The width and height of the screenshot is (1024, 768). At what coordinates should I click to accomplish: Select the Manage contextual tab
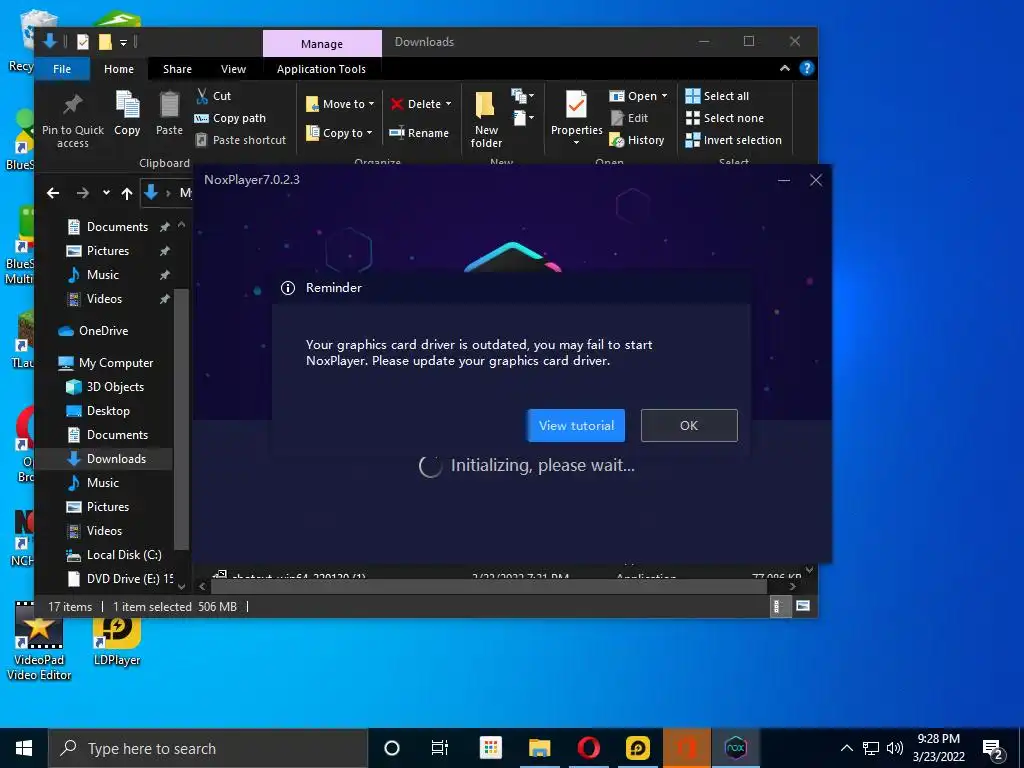(322, 44)
